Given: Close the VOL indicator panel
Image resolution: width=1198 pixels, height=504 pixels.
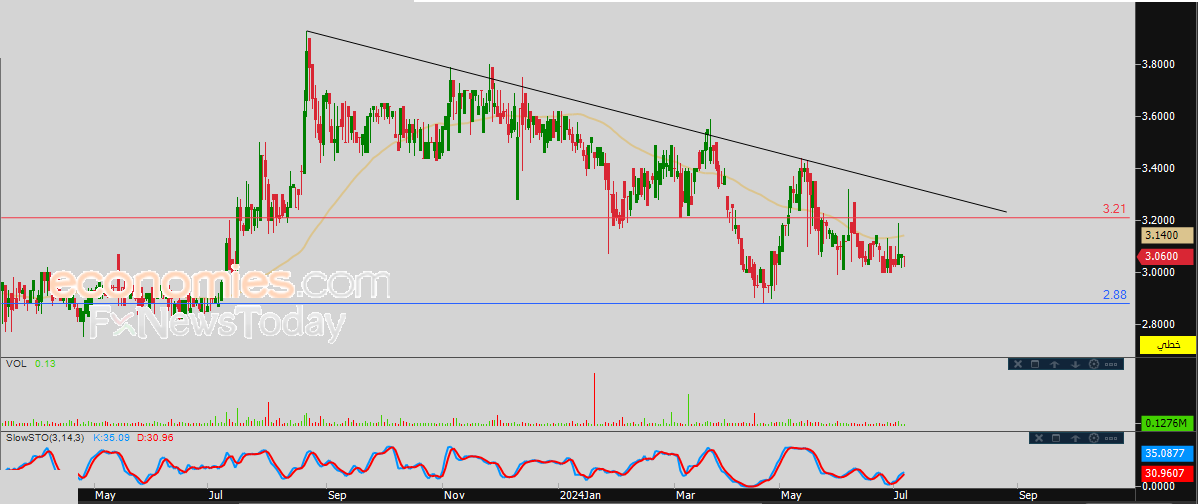Looking at the screenshot, I should (x=1017, y=364).
